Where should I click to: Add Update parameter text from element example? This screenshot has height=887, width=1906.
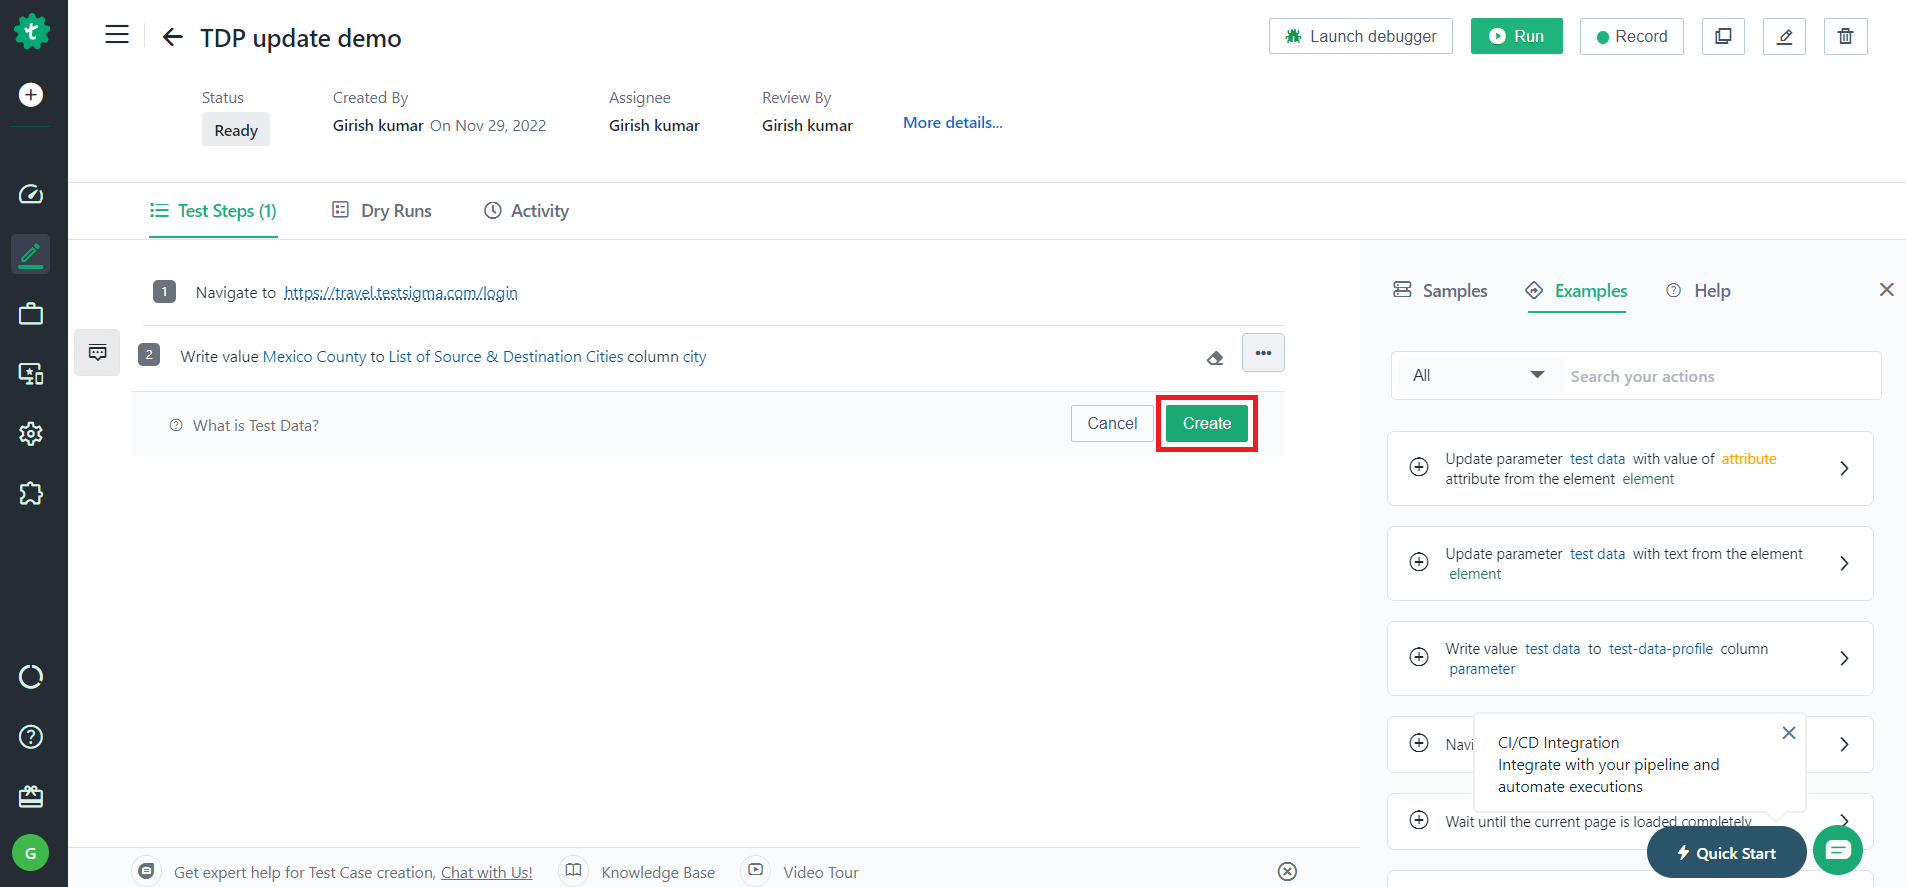click(1419, 562)
